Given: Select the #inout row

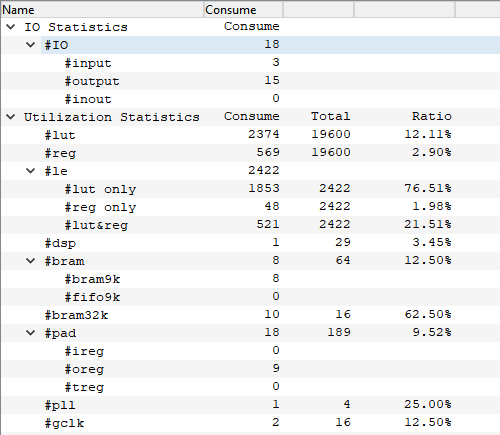Looking at the screenshot, I should 250,99.
